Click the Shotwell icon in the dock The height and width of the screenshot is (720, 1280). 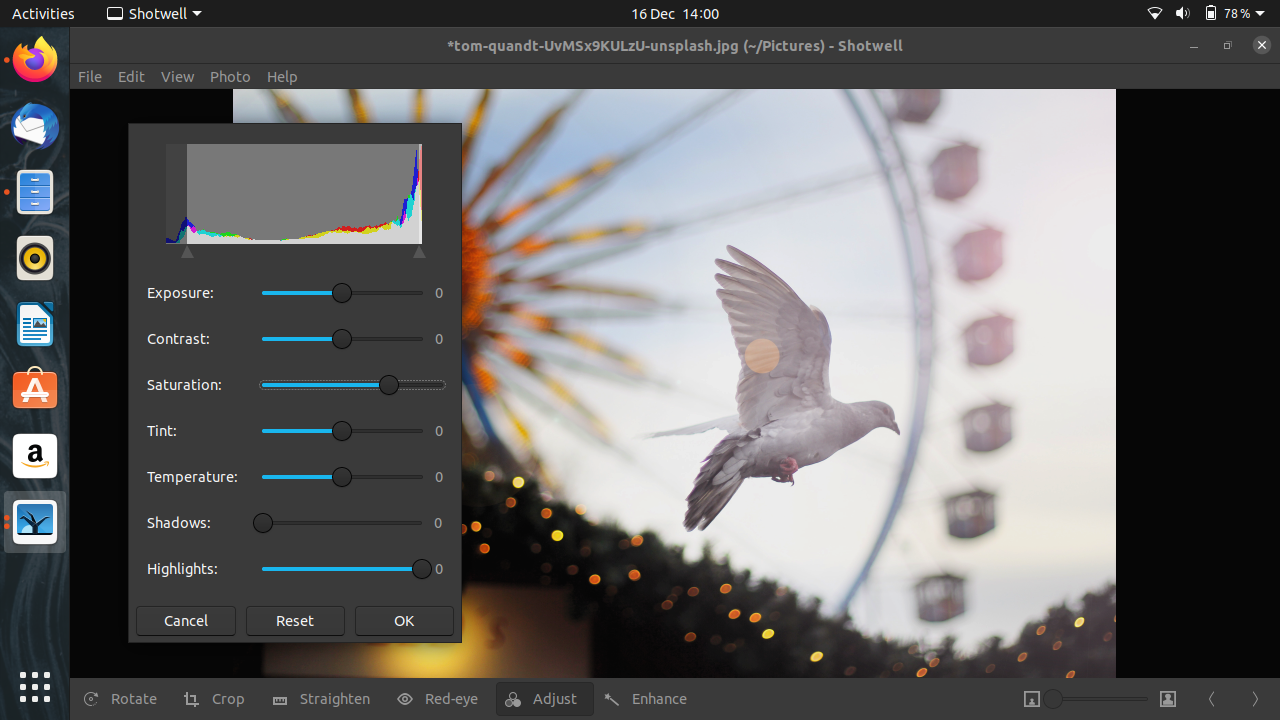[x=35, y=521]
